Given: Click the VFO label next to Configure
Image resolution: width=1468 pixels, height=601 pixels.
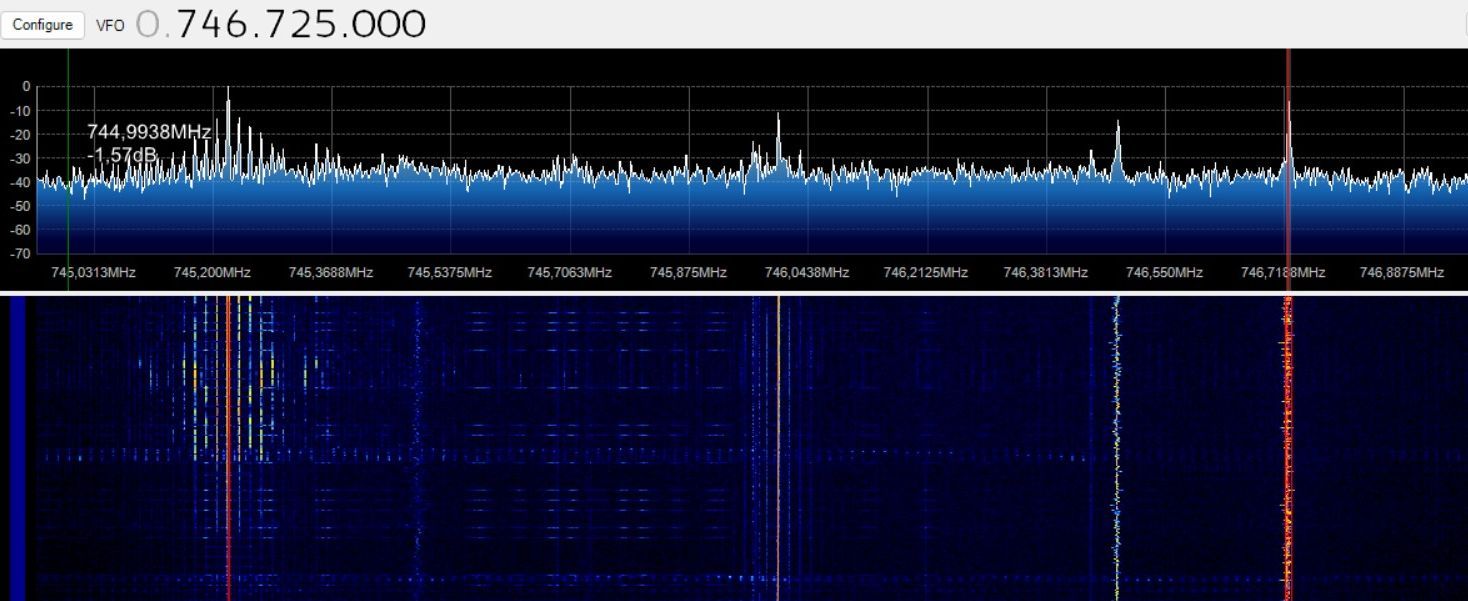Looking at the screenshot, I should tap(110, 26).
